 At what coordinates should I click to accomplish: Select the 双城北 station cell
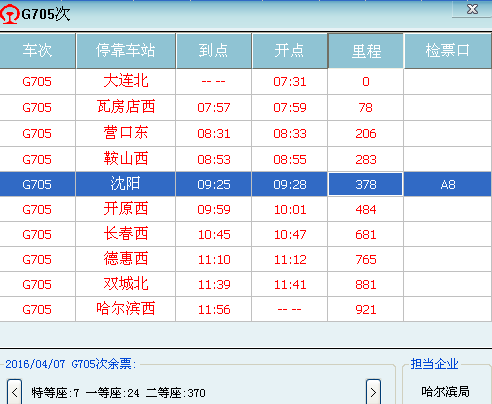point(126,284)
